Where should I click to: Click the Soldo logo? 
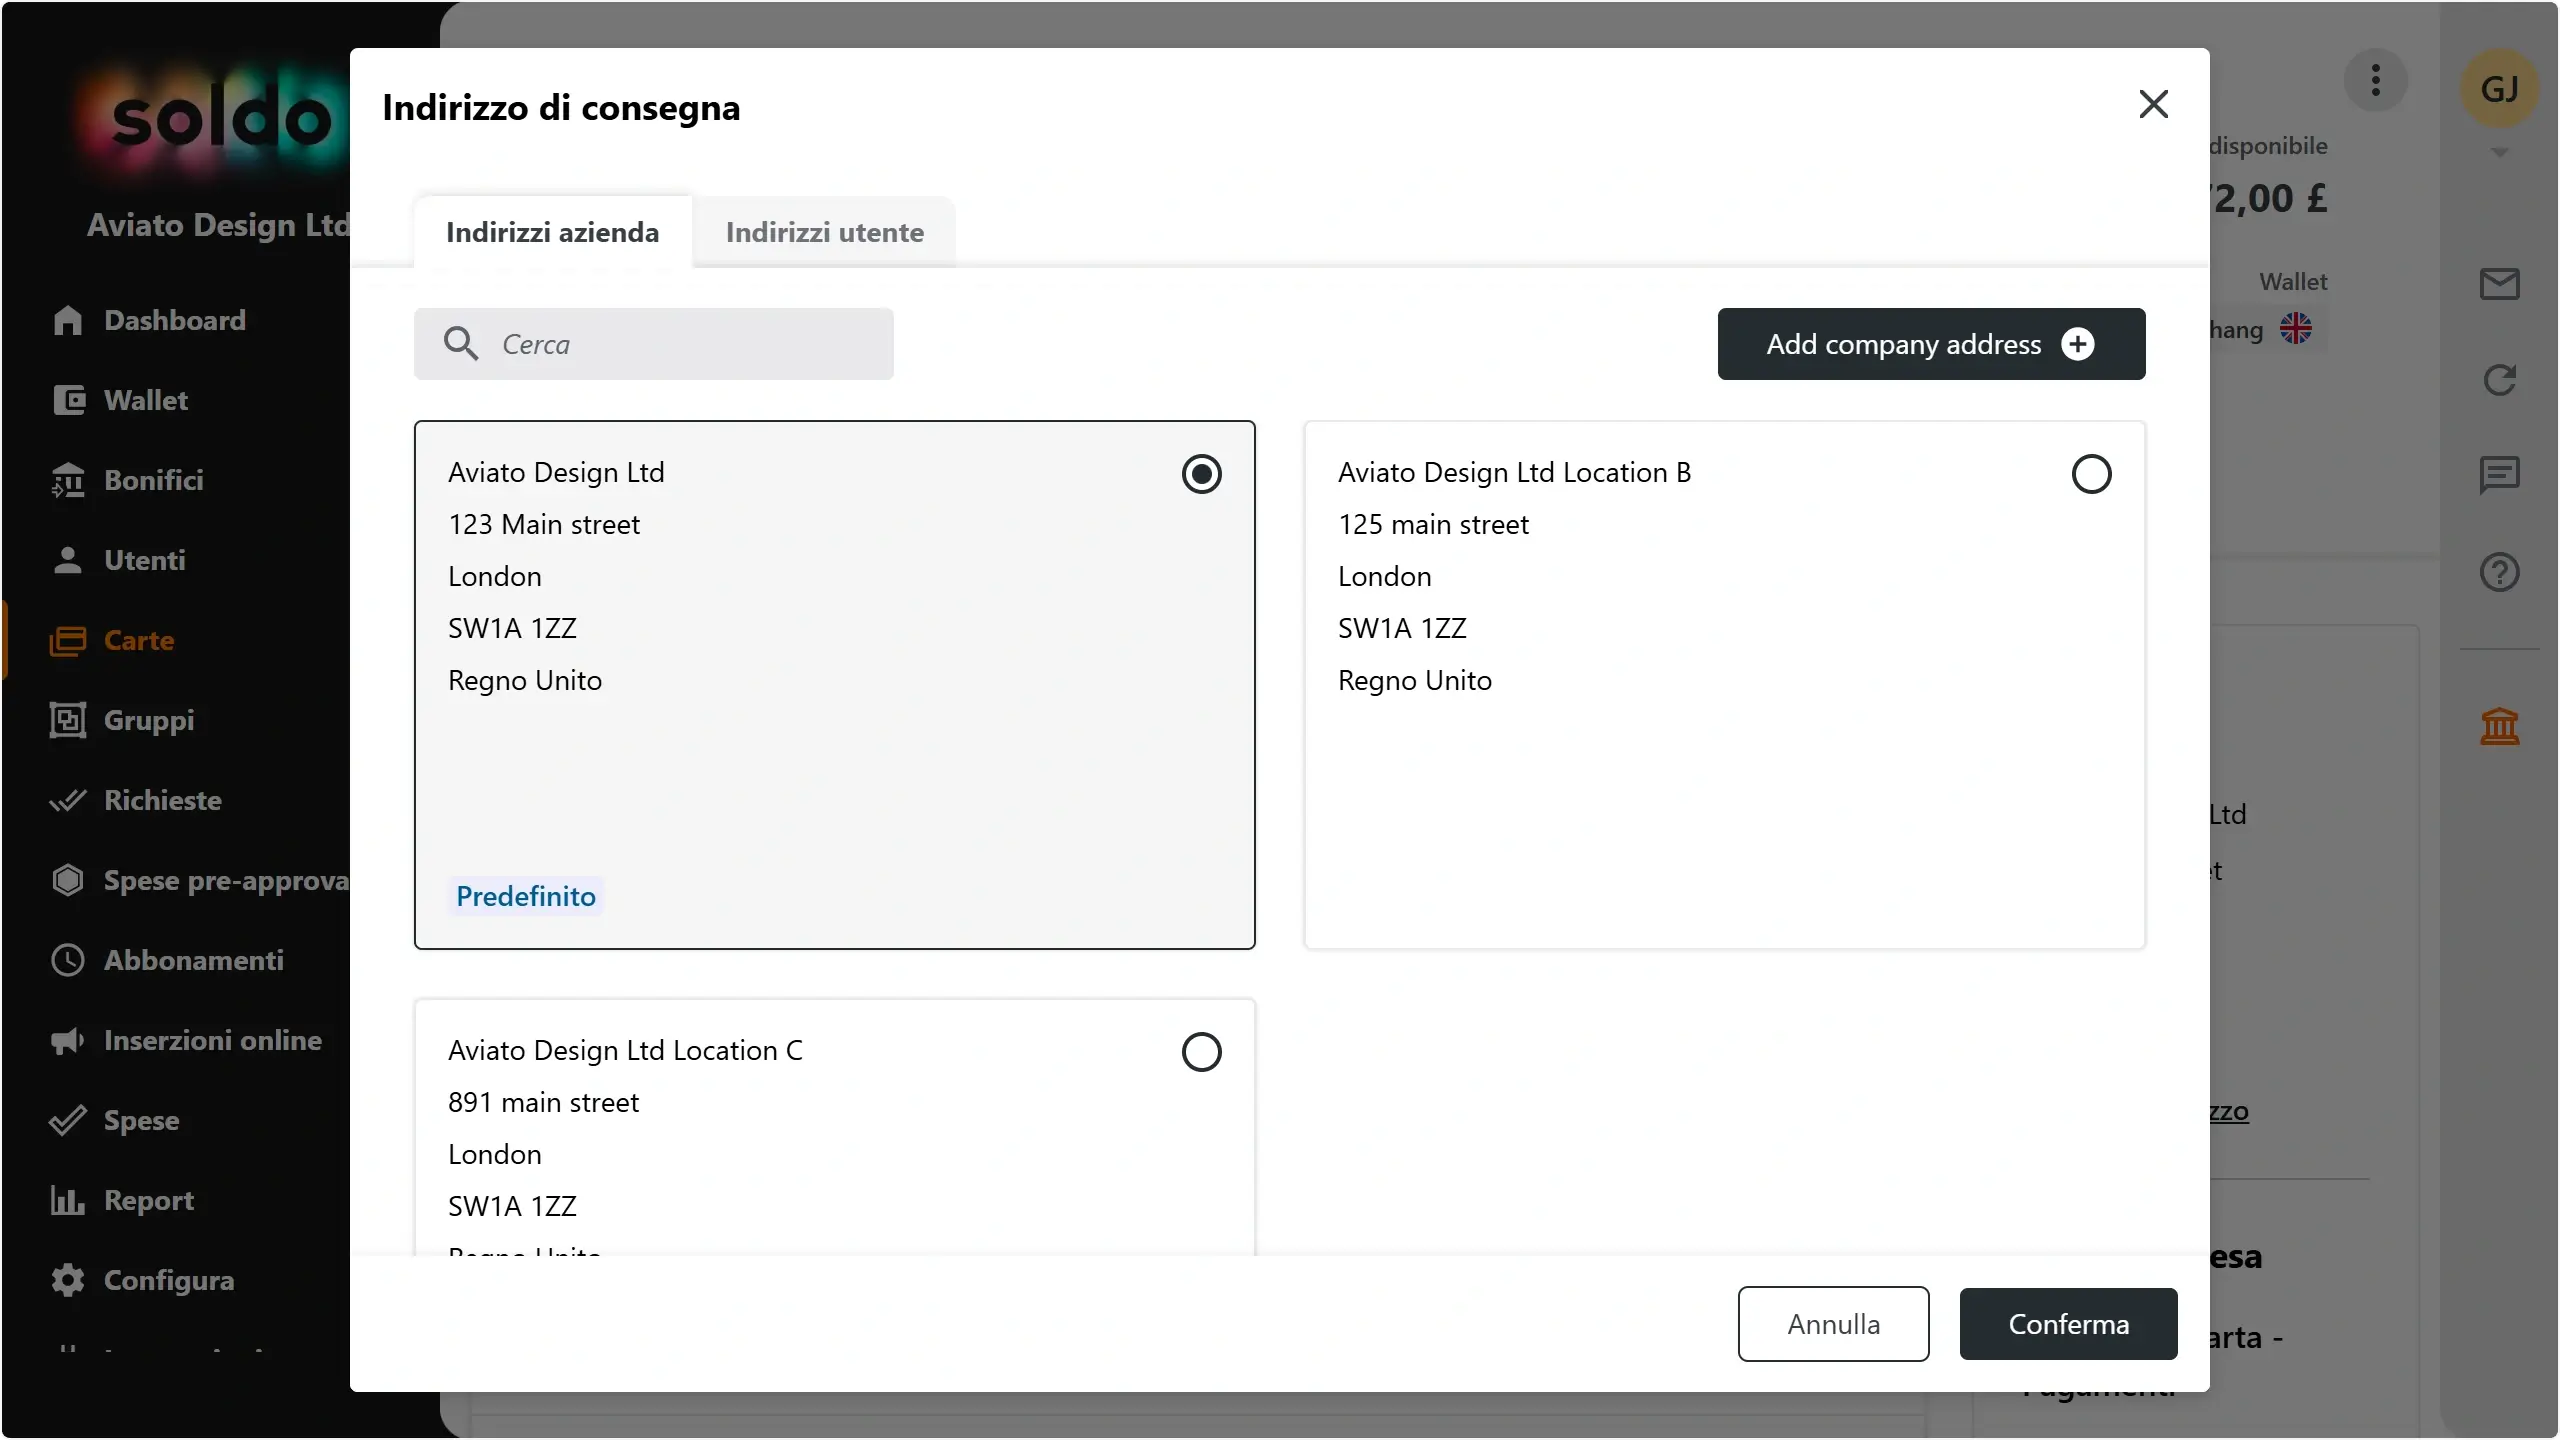pyautogui.click(x=220, y=120)
